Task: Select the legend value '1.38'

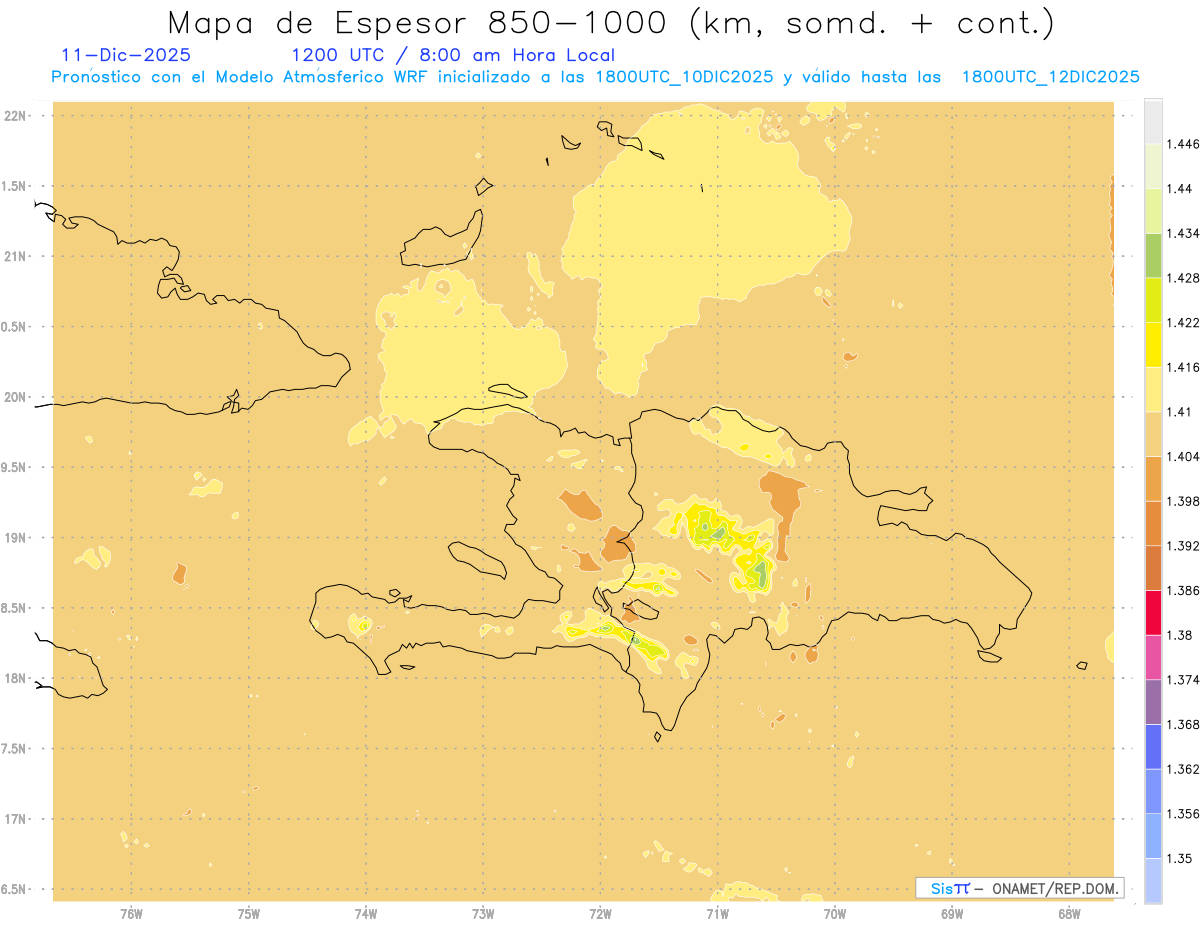Action: pyautogui.click(x=1180, y=635)
